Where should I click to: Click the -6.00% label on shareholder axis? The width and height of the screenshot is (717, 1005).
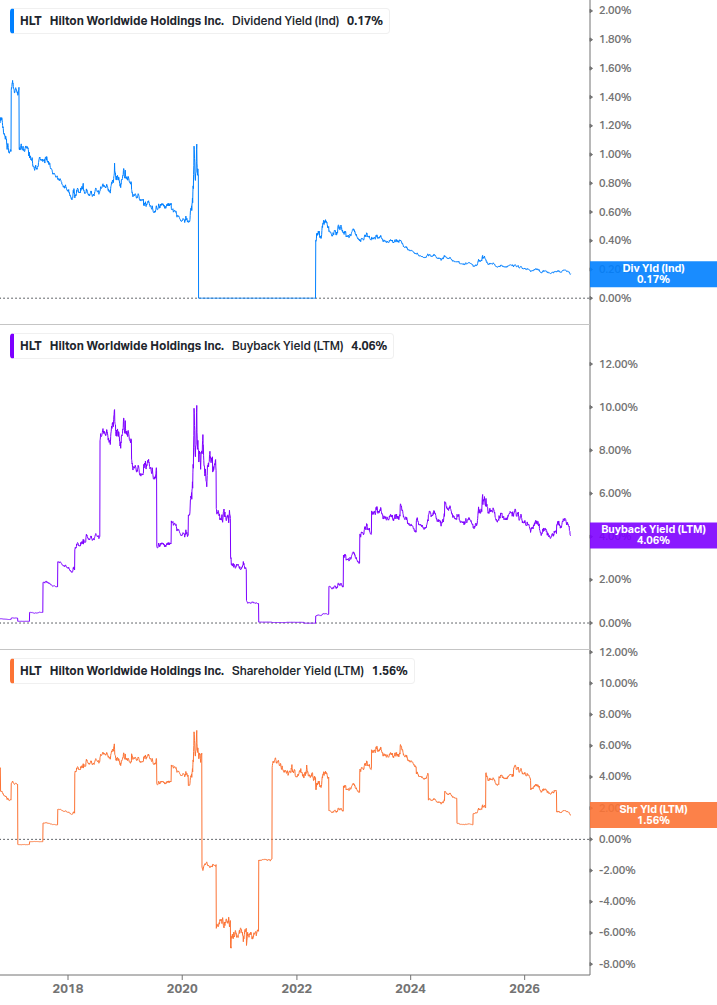pos(617,933)
